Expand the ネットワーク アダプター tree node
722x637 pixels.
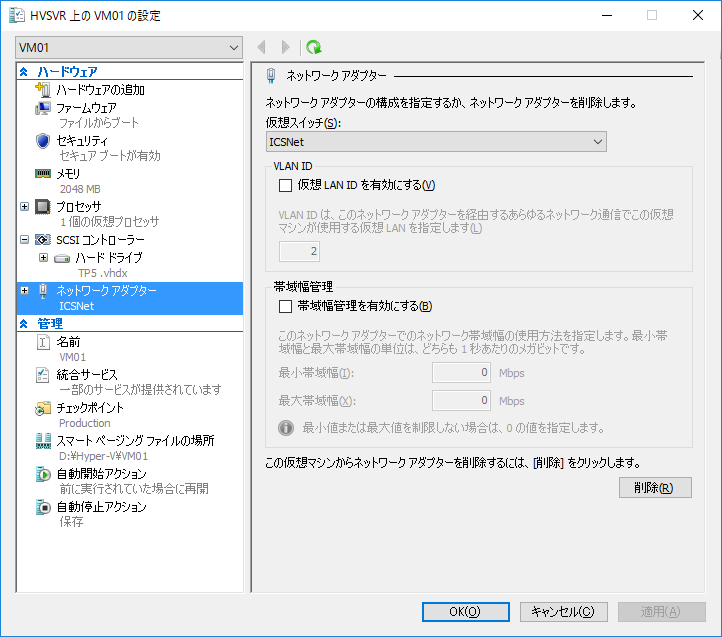click(24, 291)
